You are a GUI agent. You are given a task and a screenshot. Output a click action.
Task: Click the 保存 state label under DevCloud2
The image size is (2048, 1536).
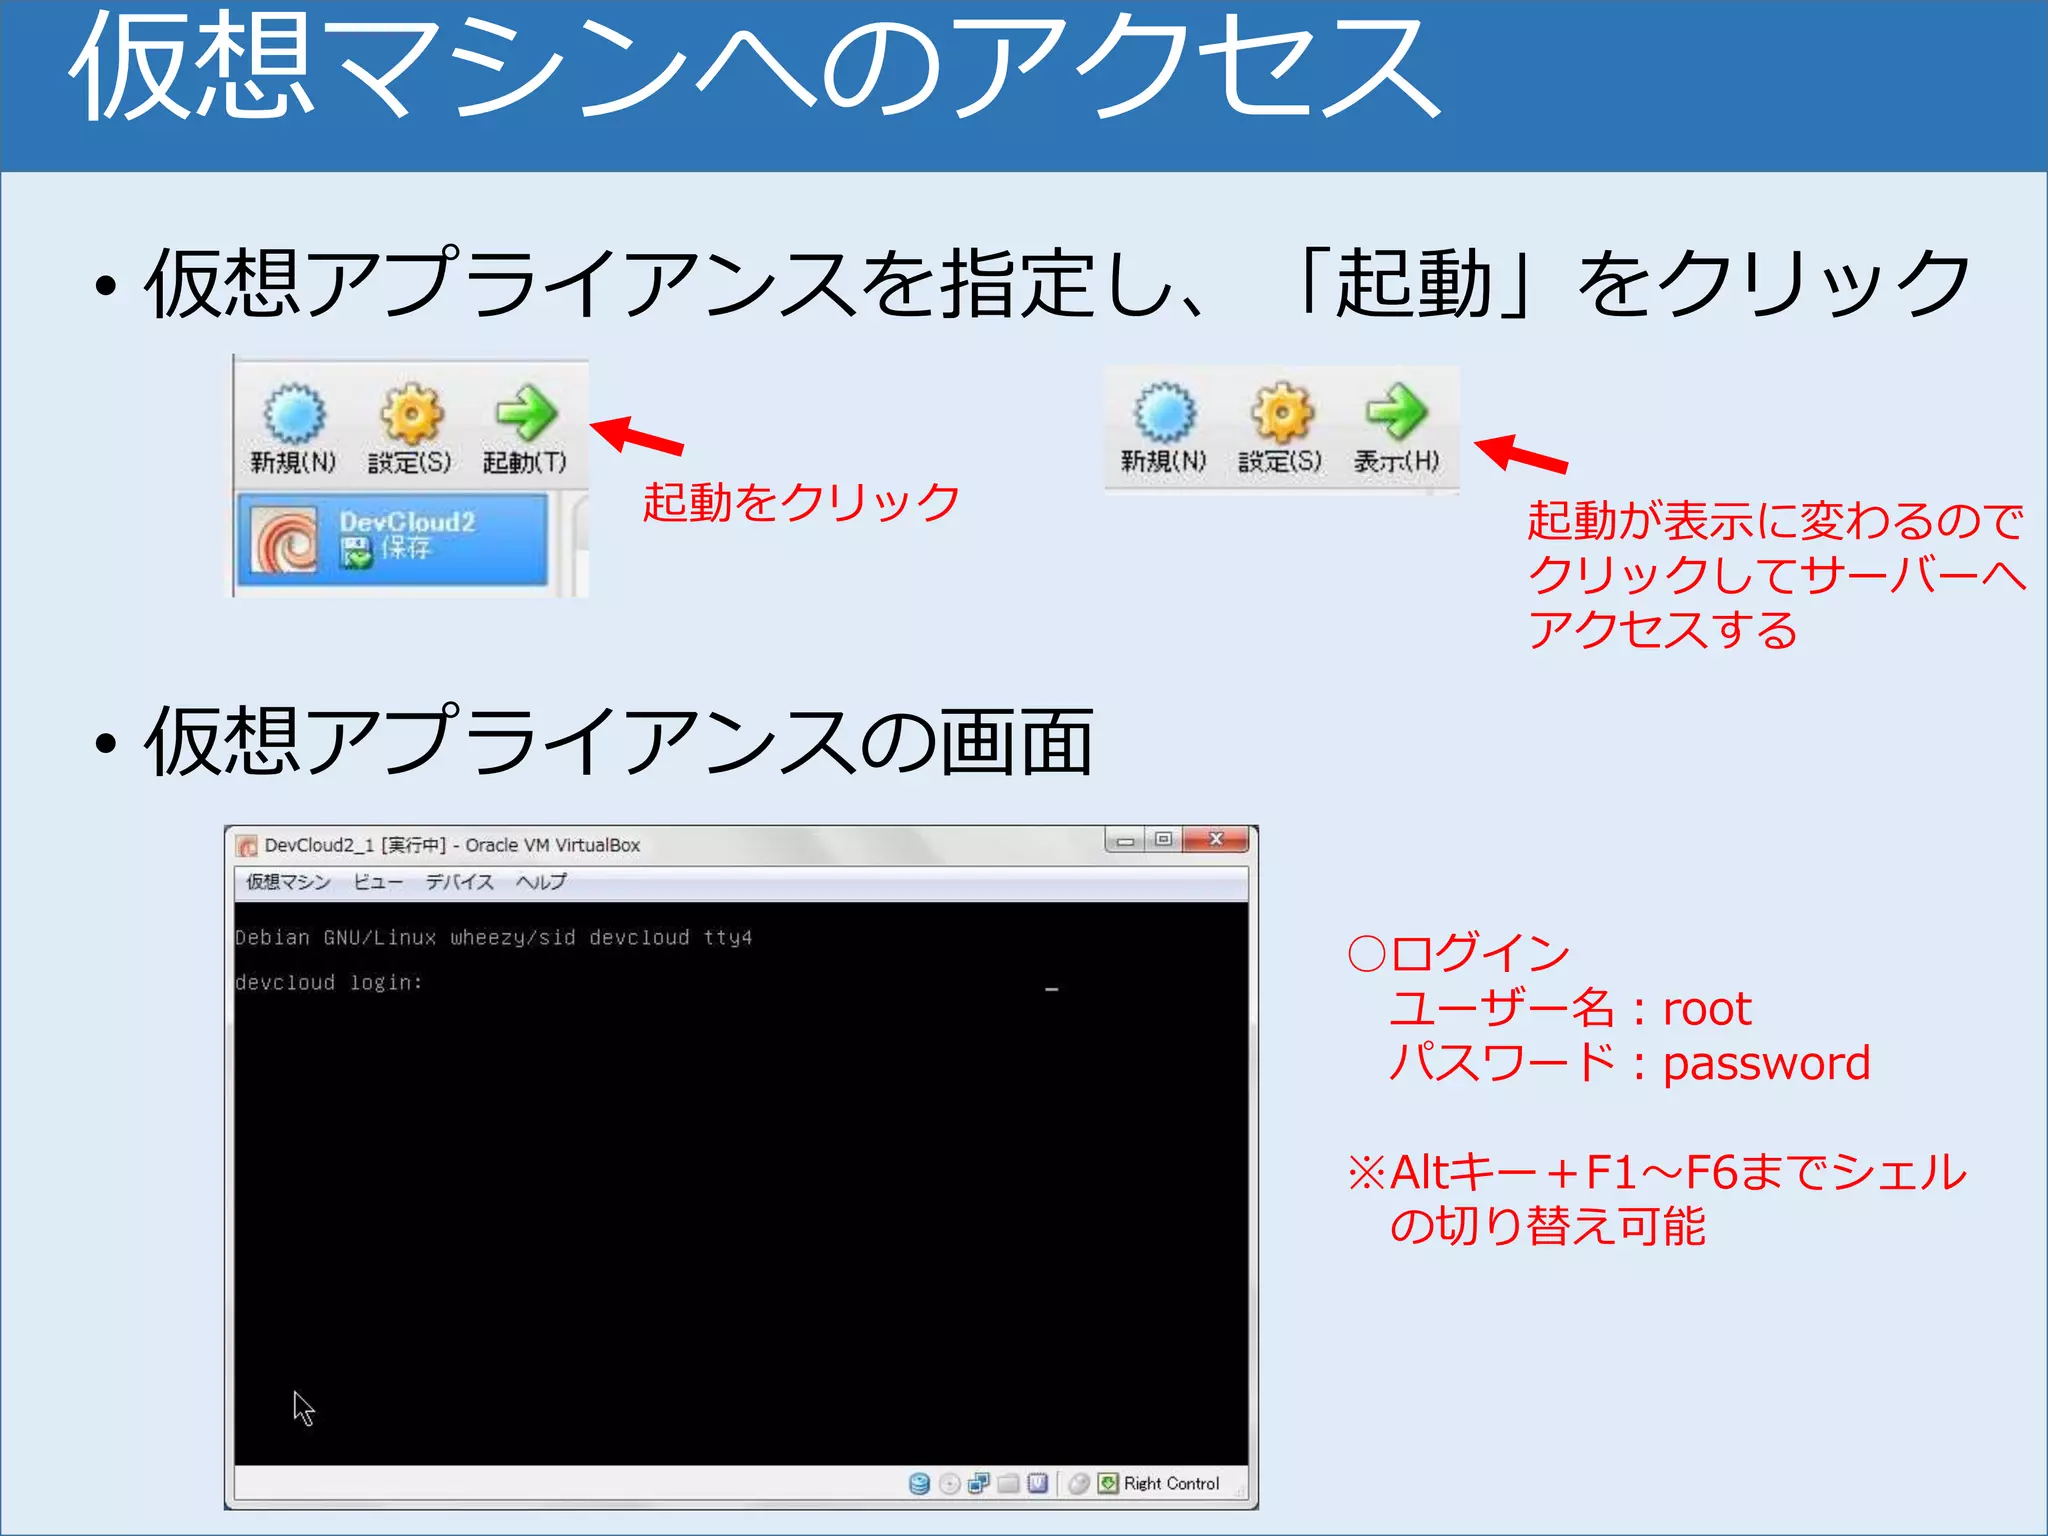(x=406, y=549)
